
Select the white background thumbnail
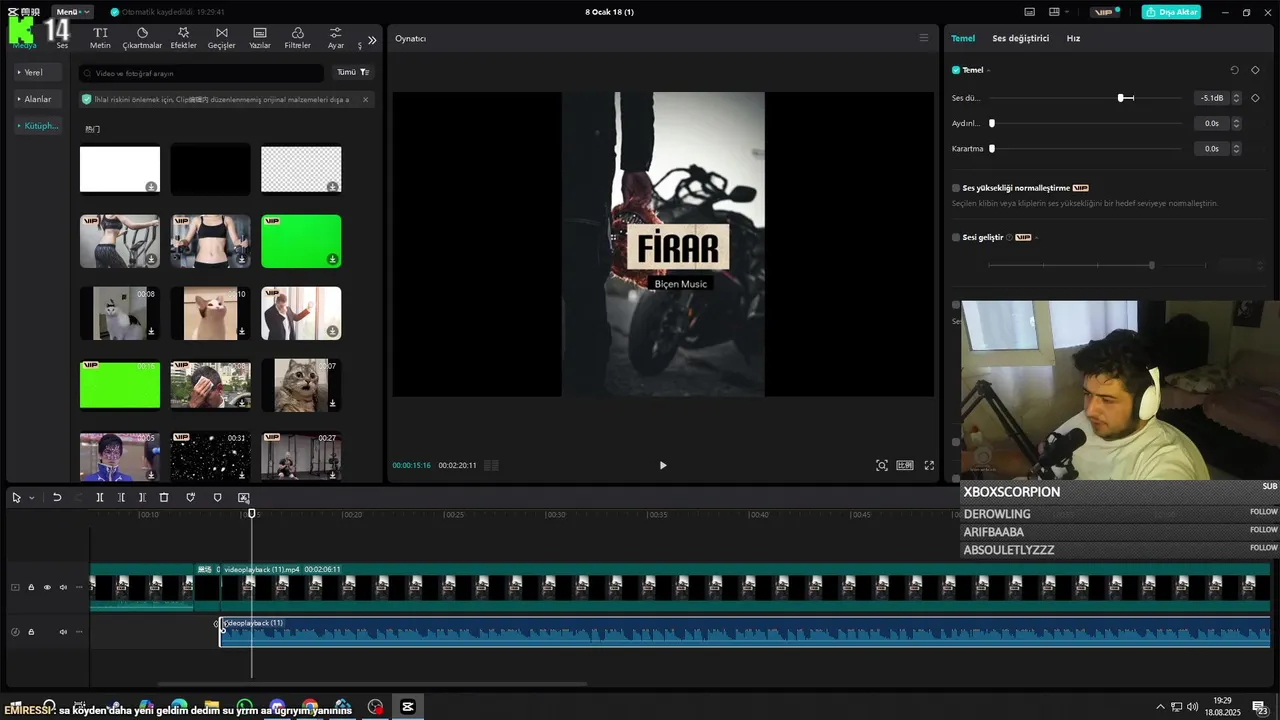[x=120, y=169]
